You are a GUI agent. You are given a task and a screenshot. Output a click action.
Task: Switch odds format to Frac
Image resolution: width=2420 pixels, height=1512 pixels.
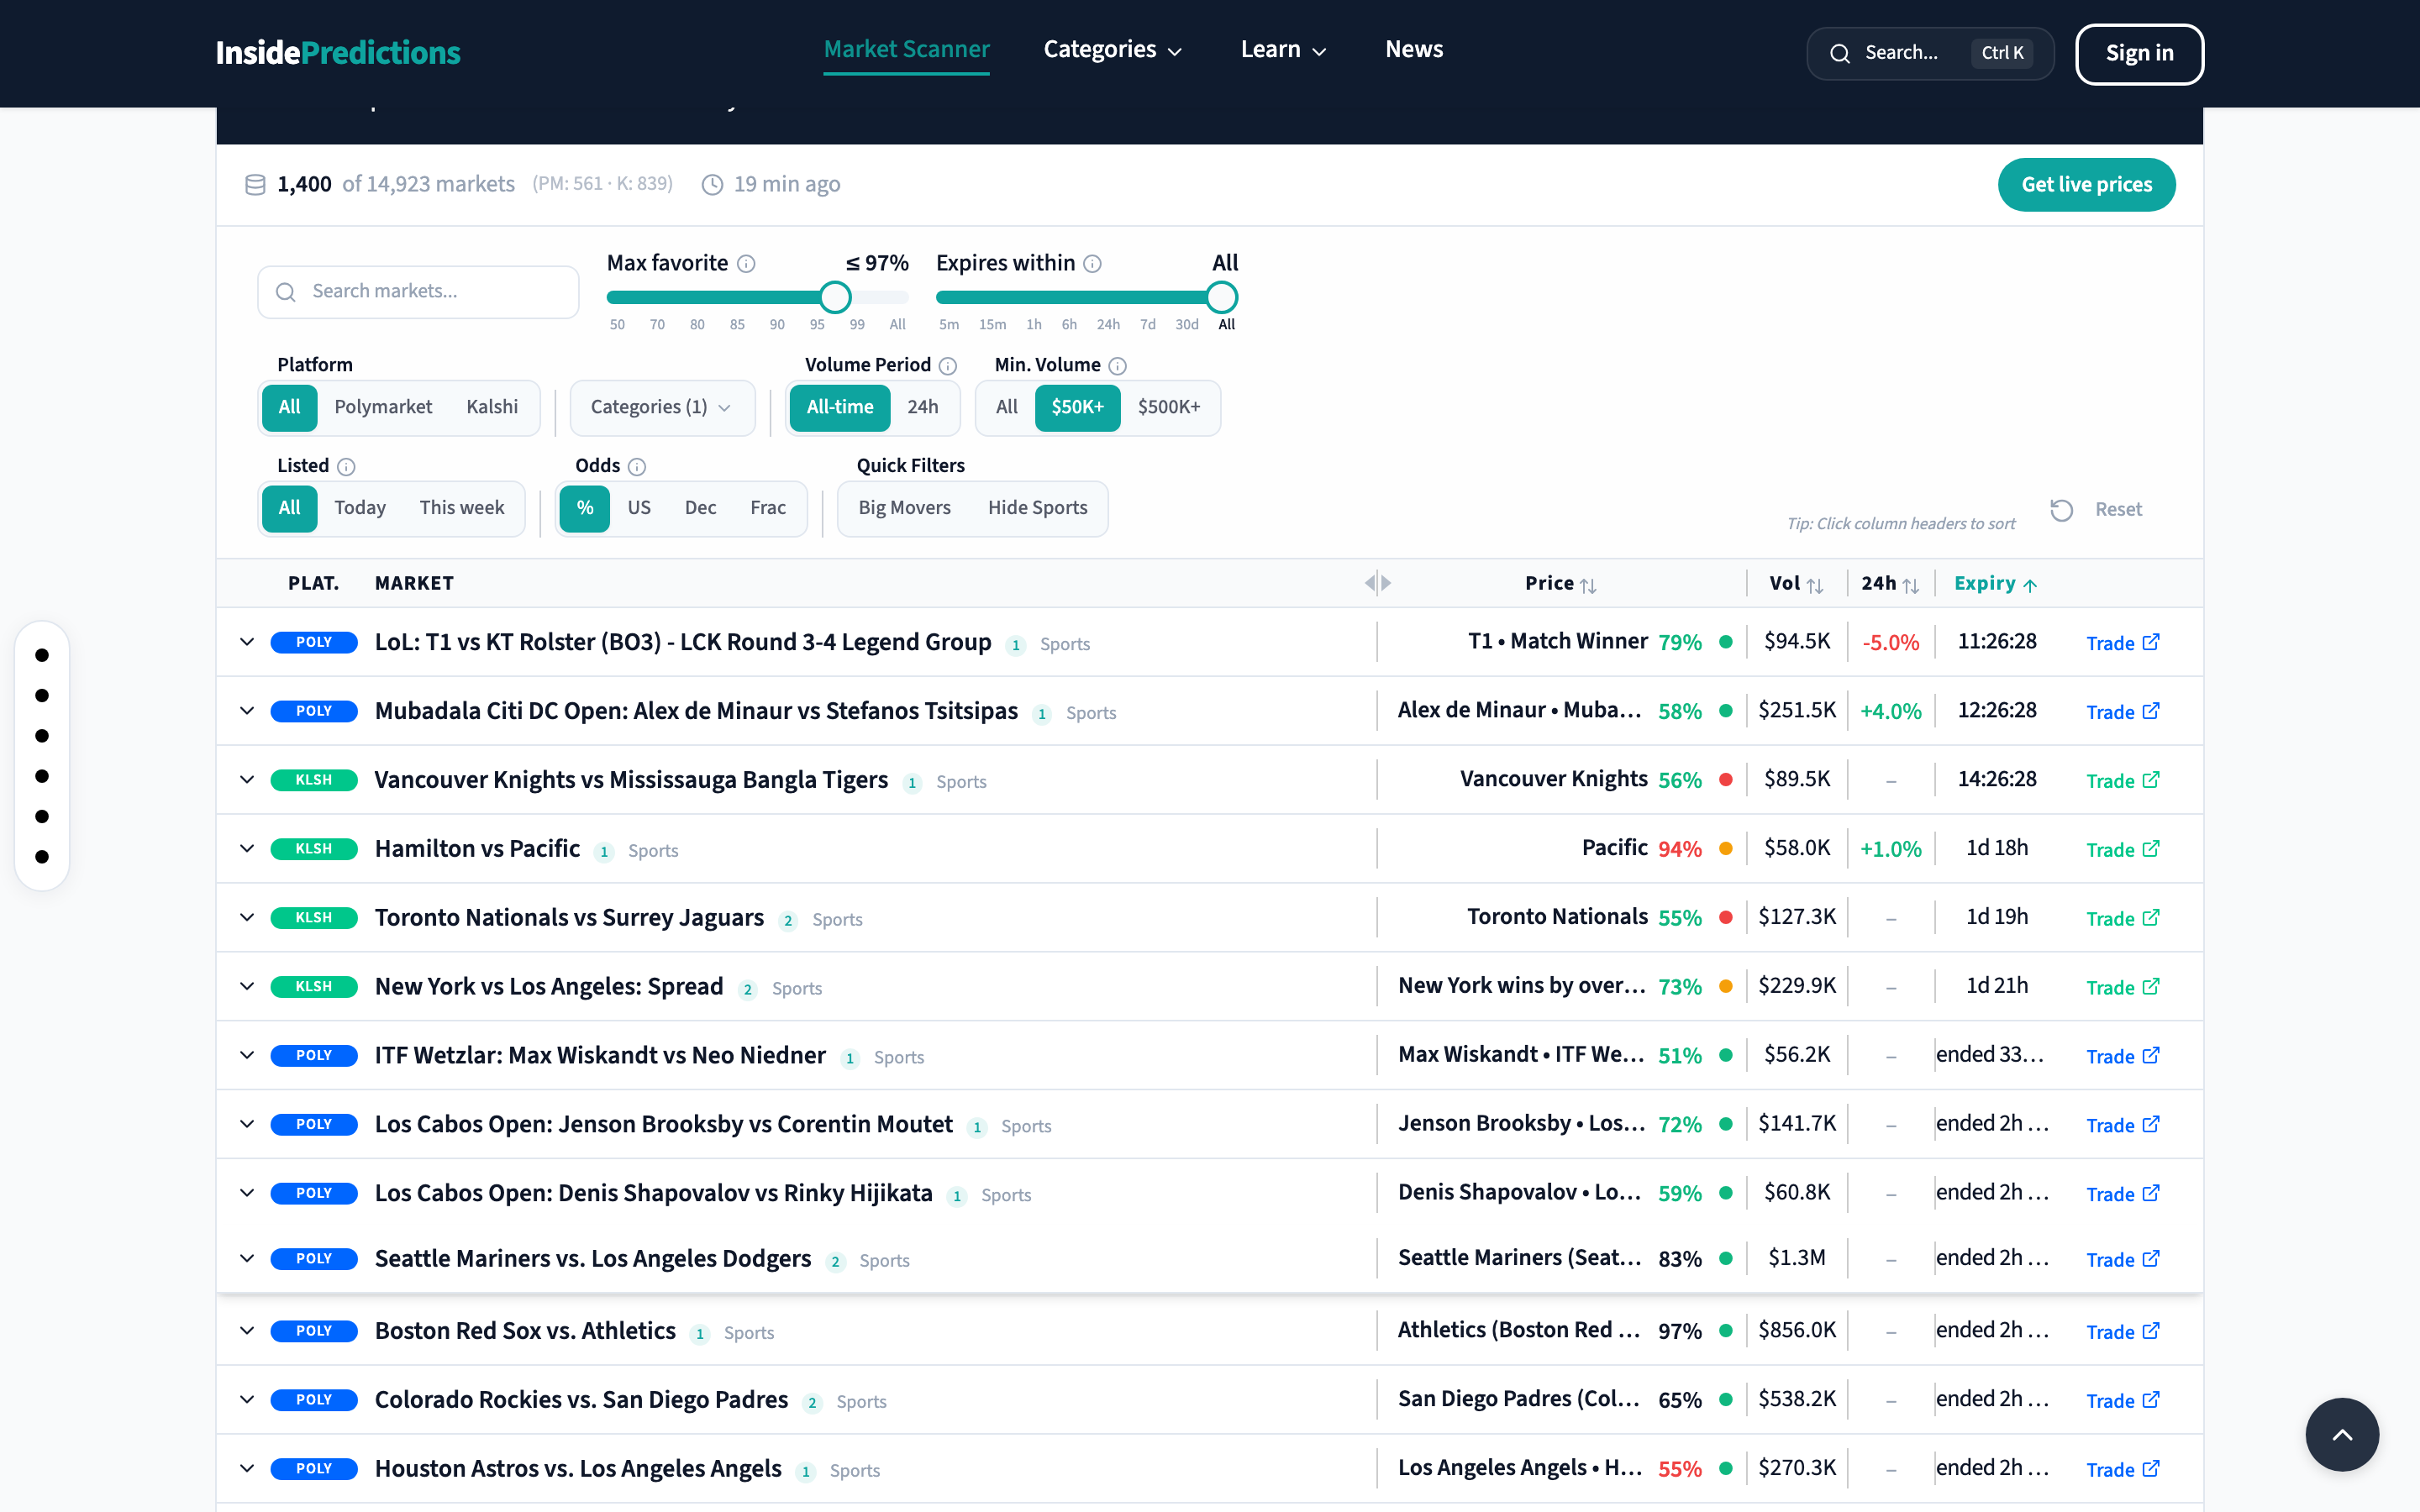click(768, 508)
